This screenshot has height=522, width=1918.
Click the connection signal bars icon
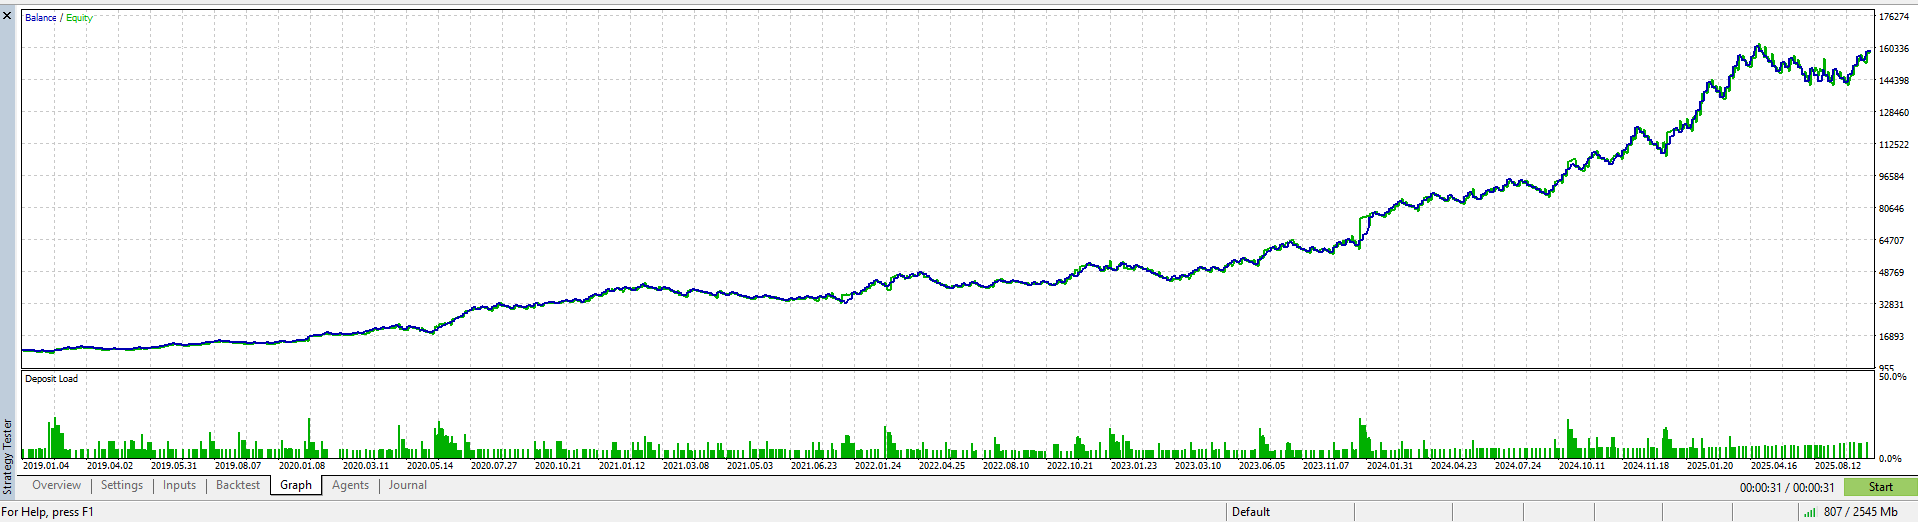point(1809,512)
